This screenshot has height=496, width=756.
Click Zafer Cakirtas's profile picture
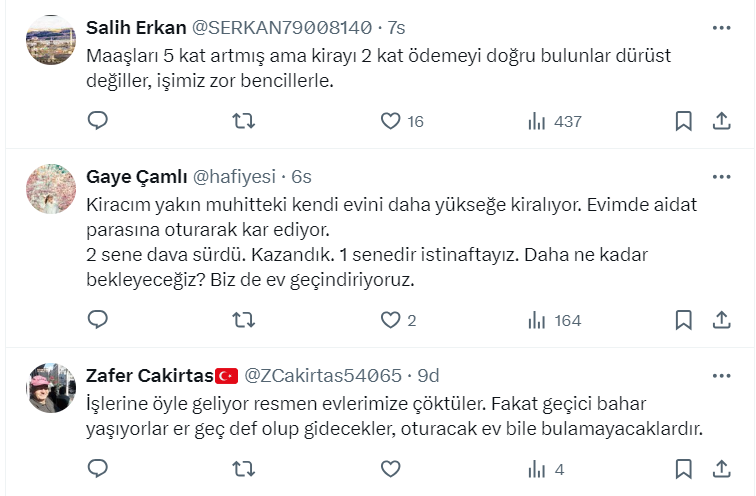click(51, 388)
